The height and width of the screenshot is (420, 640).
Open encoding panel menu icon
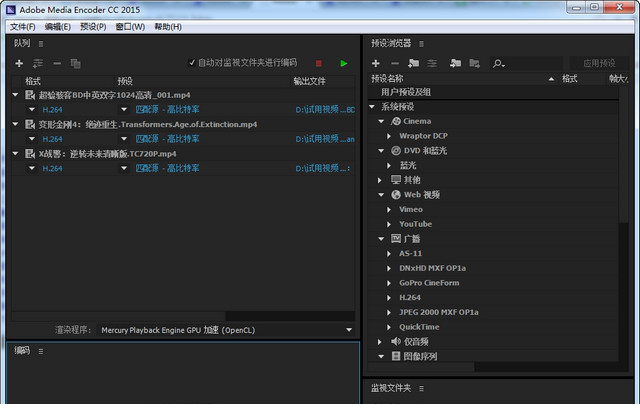pos(41,351)
